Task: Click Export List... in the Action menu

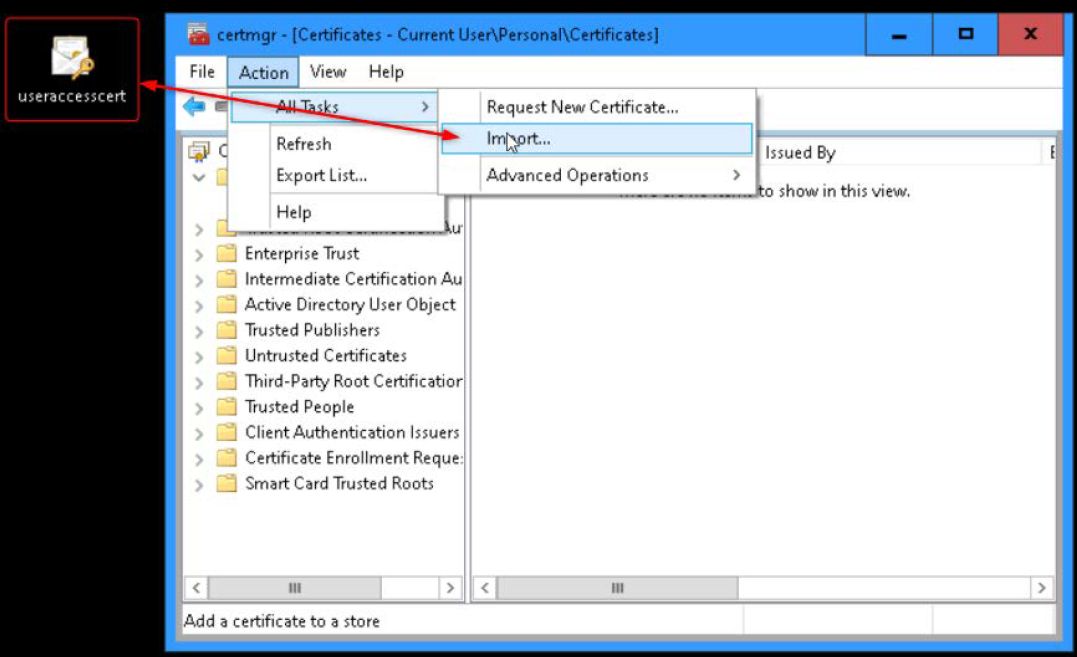Action: click(321, 176)
